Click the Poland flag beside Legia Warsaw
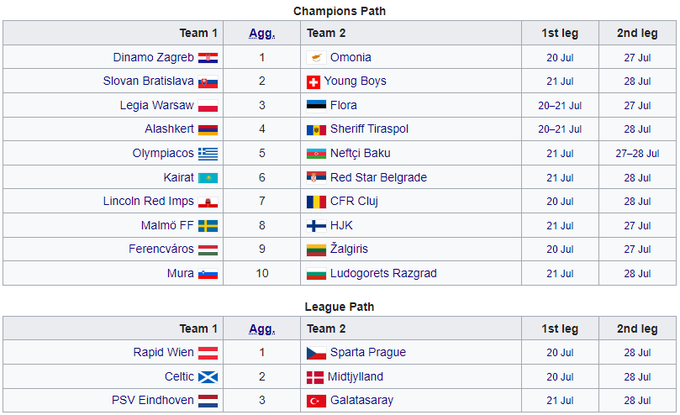 [x=208, y=105]
